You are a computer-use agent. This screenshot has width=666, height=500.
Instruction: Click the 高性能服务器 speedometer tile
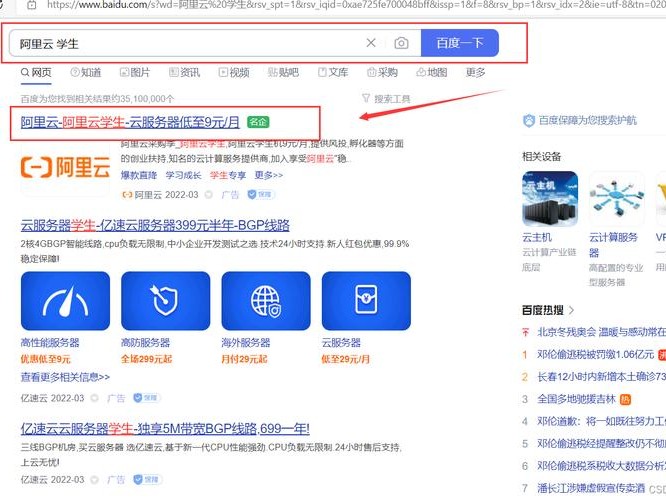(x=65, y=301)
